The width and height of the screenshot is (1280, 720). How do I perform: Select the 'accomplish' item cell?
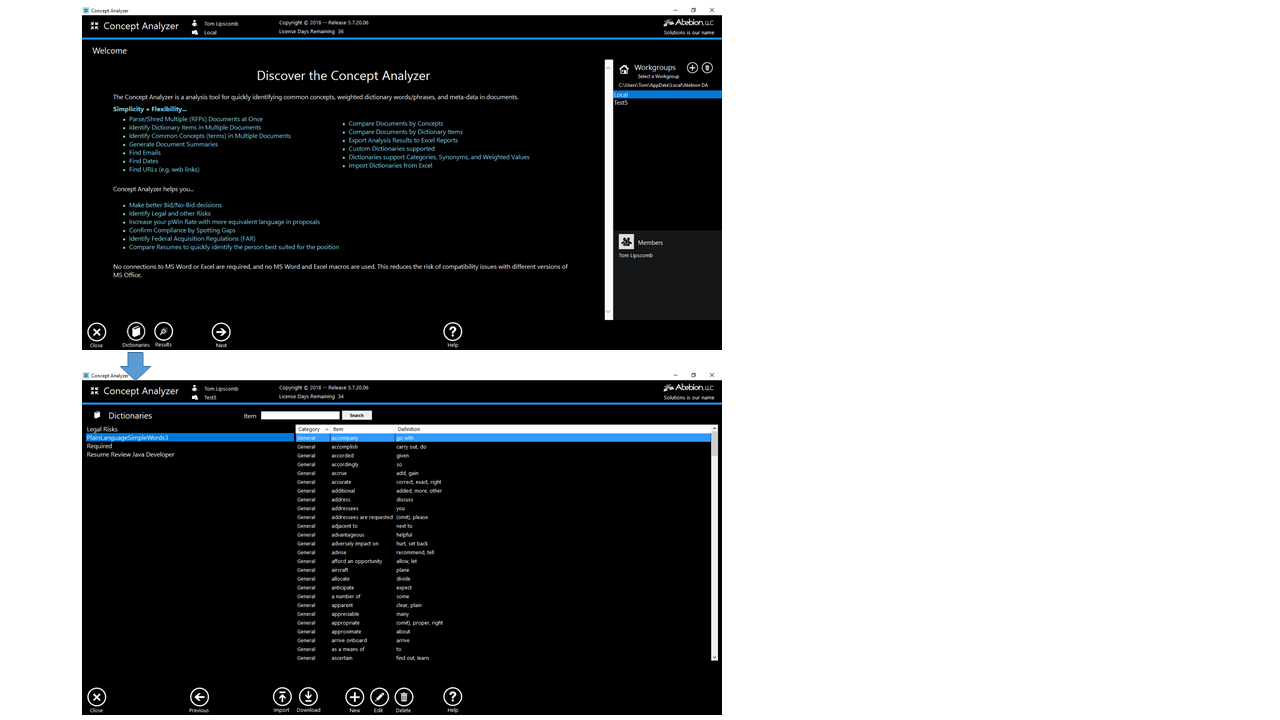coord(345,447)
